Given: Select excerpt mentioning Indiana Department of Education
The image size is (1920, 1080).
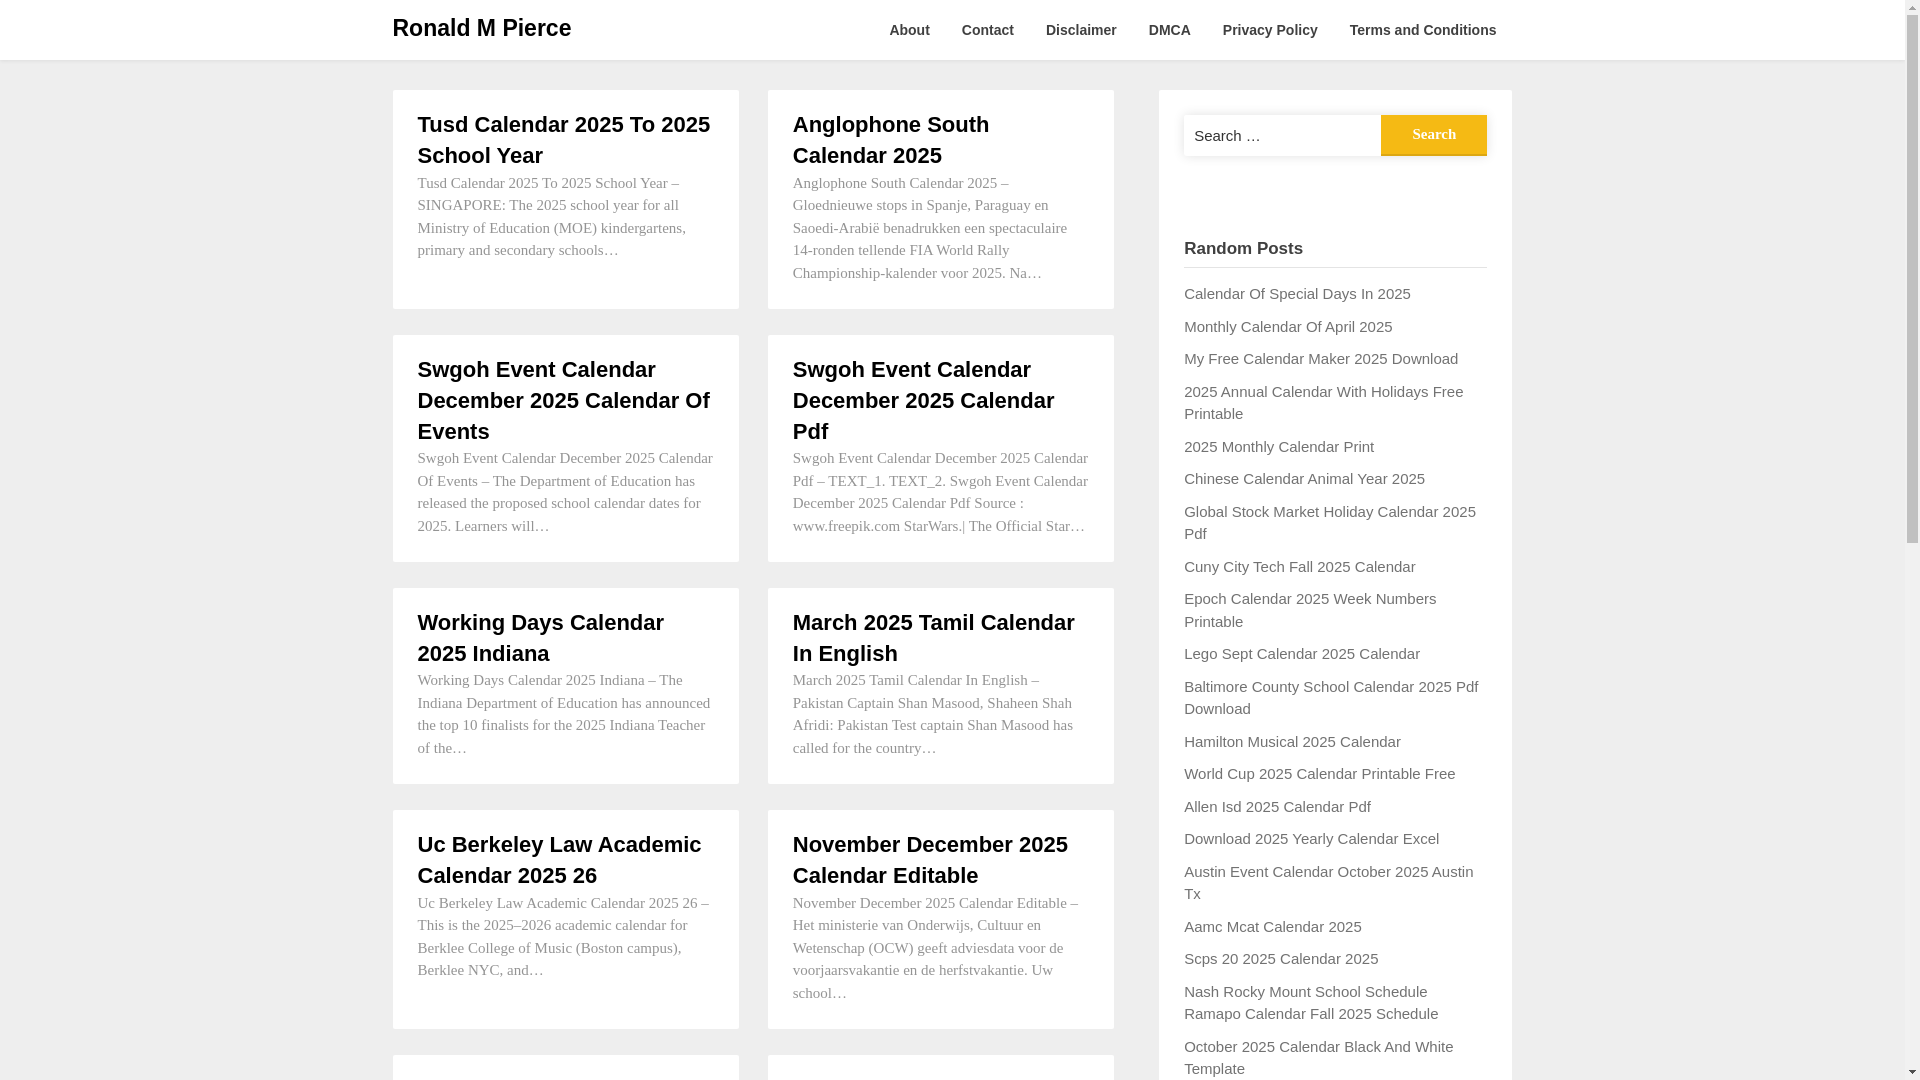Looking at the screenshot, I should point(564,714).
